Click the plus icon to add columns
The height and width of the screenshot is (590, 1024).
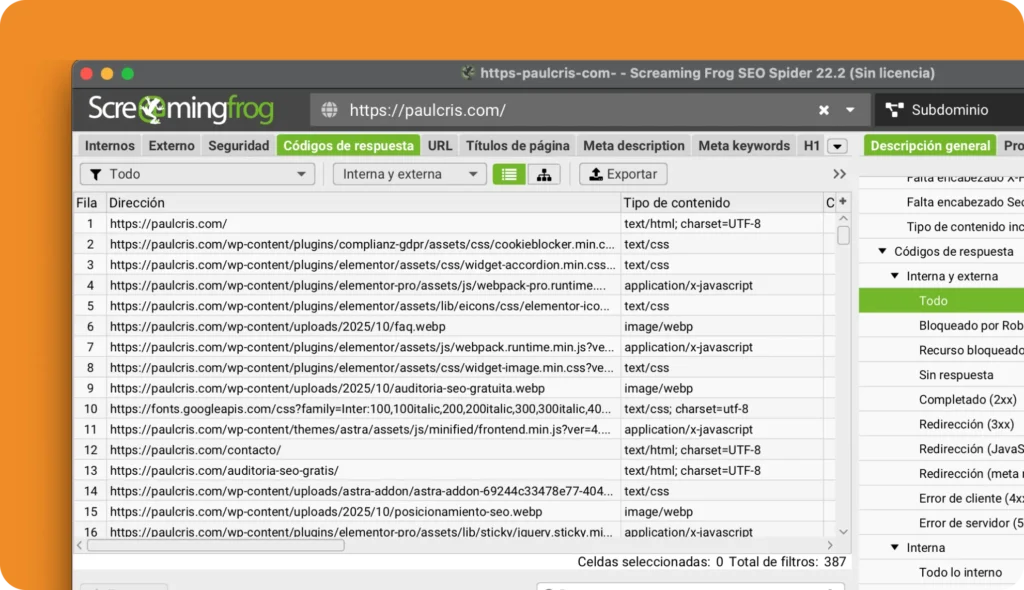coord(842,202)
